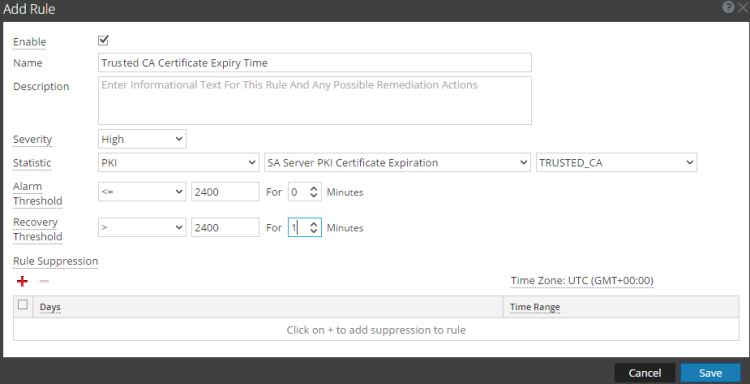This screenshot has height=384, width=750.
Task: Open the help question mark icon
Action: pyautogui.click(x=728, y=7)
